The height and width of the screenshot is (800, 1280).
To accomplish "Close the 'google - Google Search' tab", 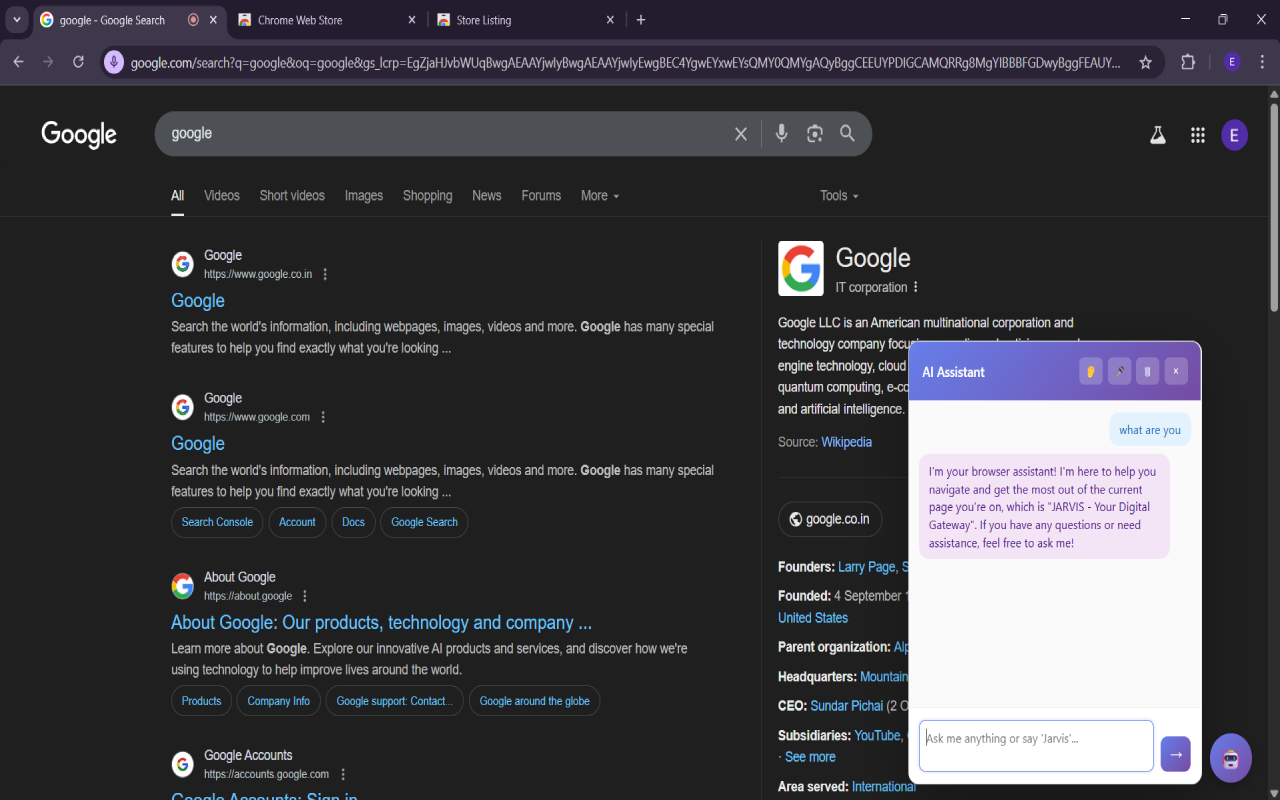I will click(213, 20).
